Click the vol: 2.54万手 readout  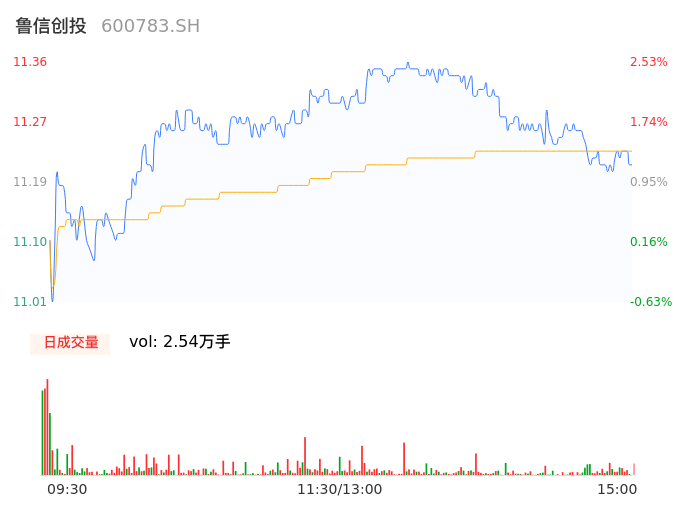click(x=180, y=342)
